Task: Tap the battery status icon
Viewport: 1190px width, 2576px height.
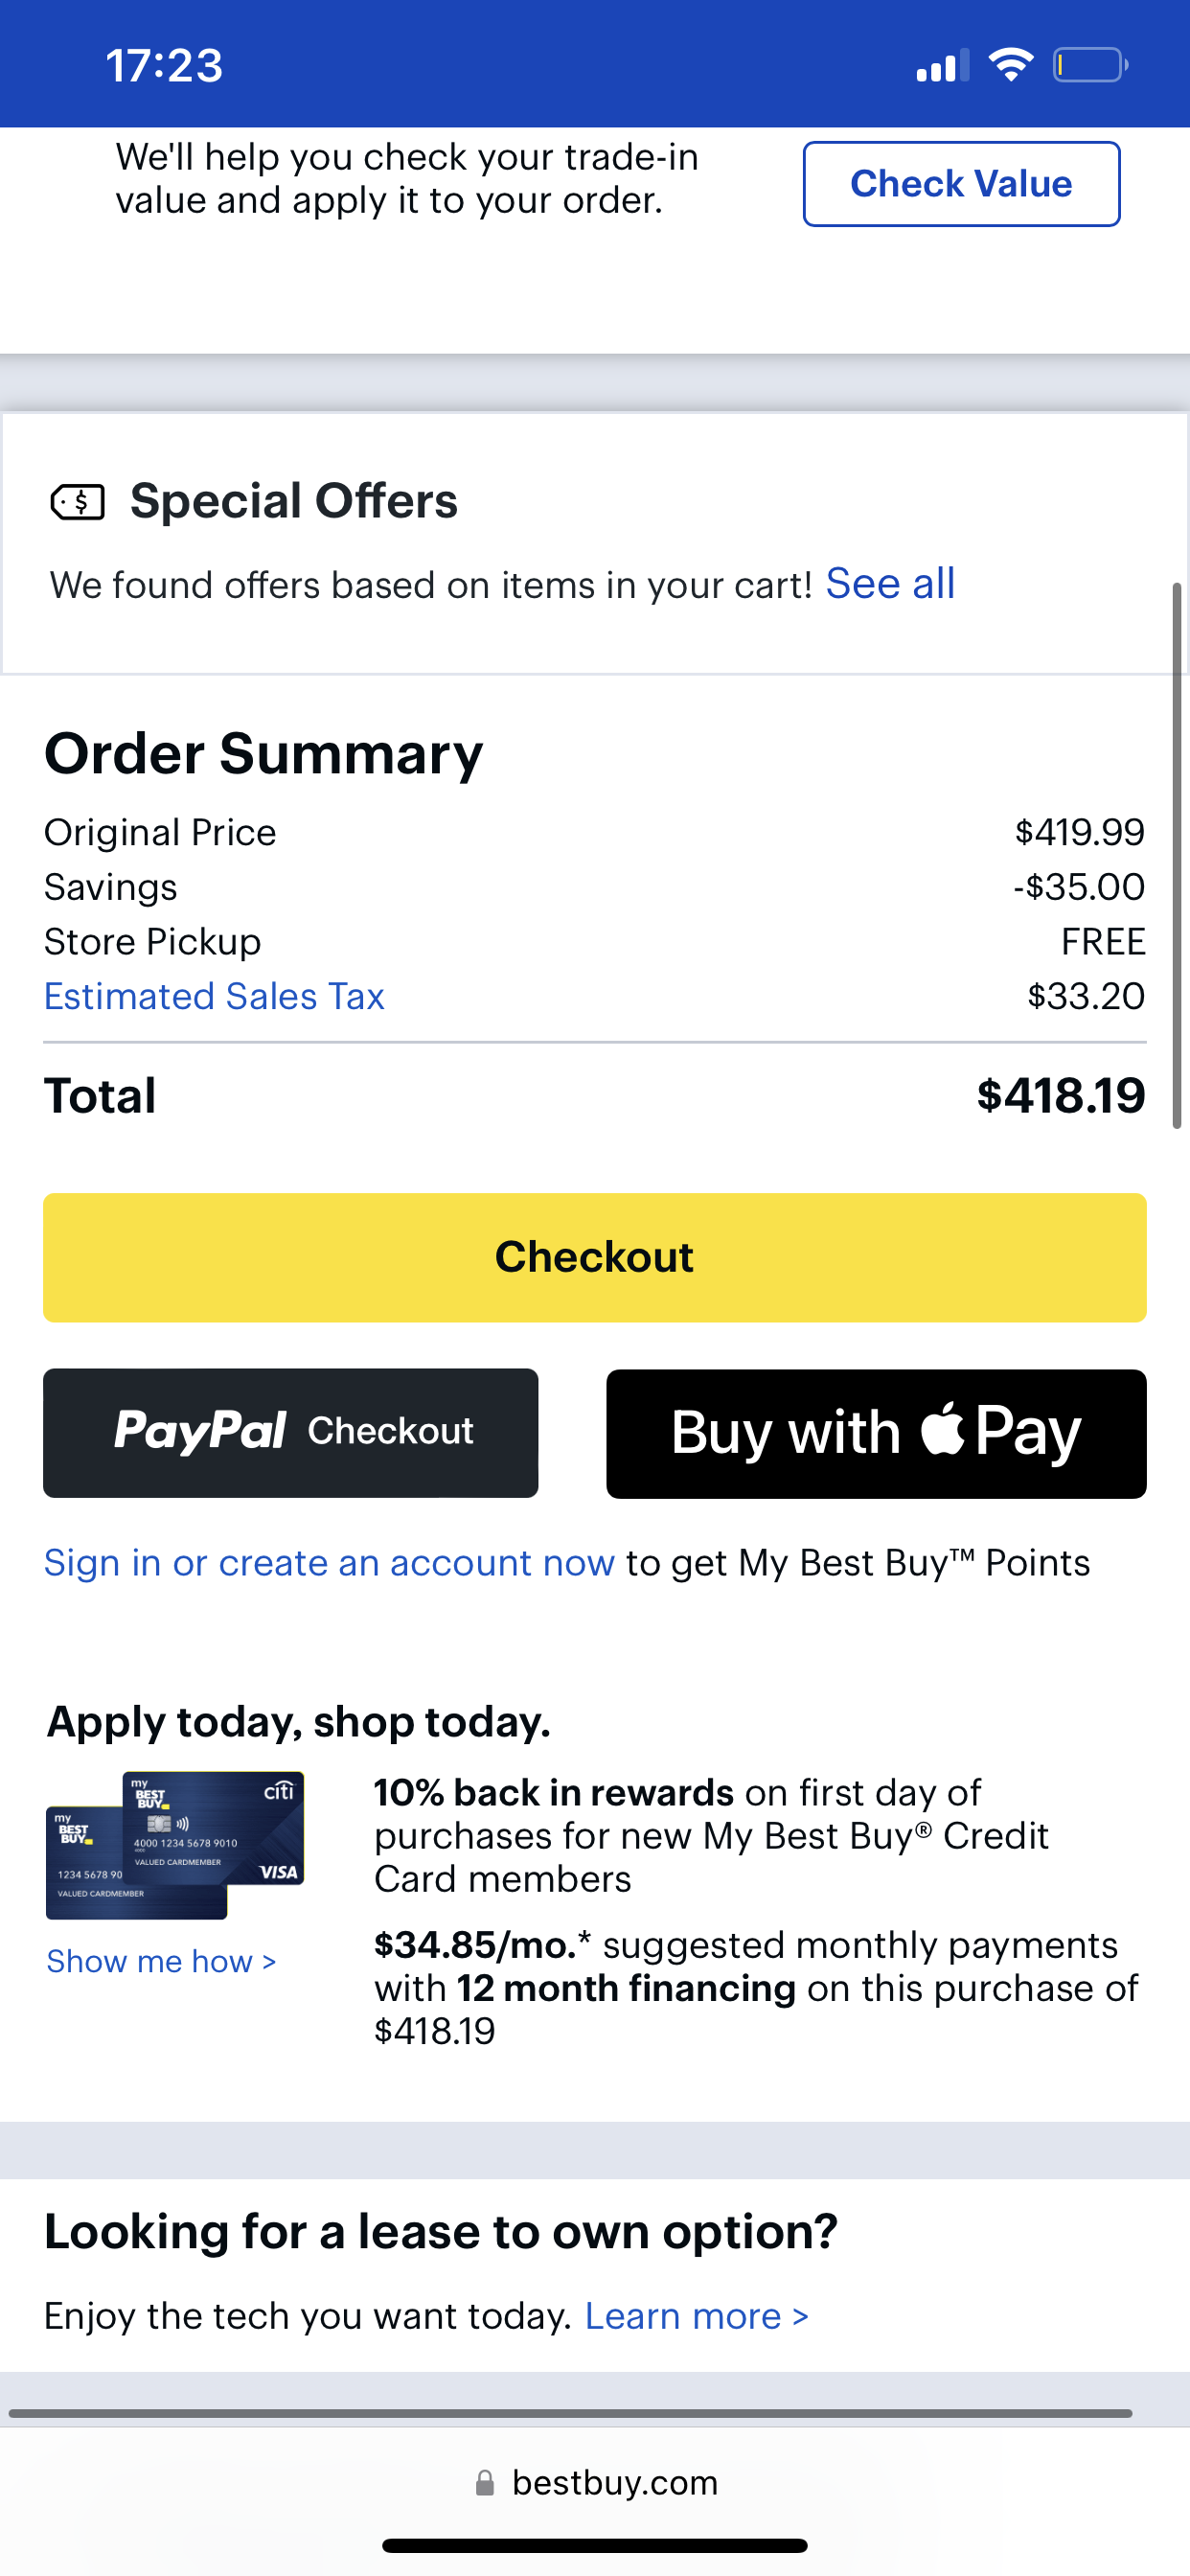Action: click(1090, 65)
